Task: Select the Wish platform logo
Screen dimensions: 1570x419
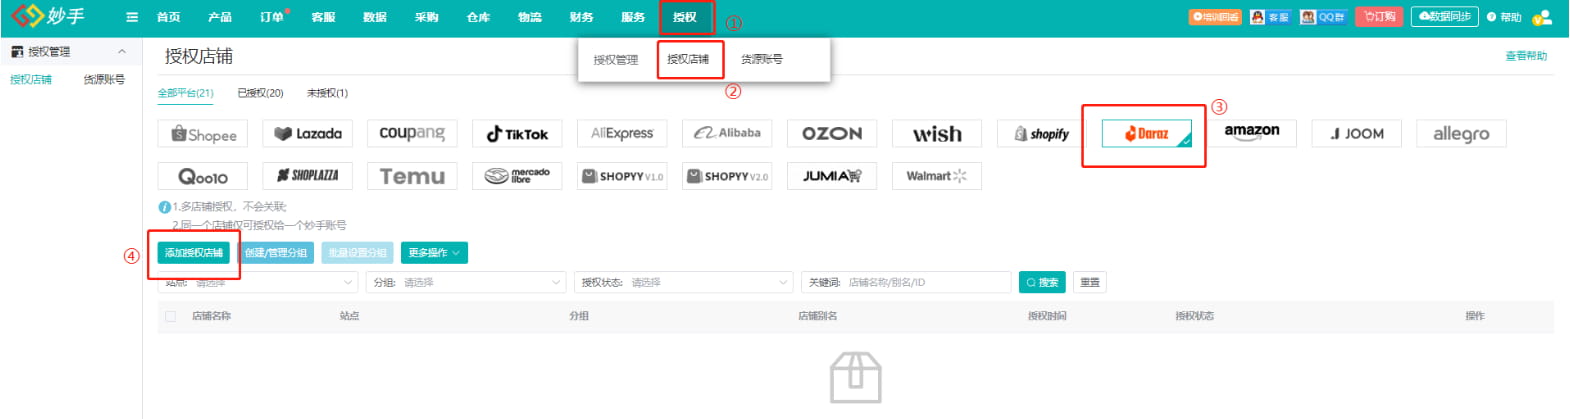Action: [x=937, y=134]
